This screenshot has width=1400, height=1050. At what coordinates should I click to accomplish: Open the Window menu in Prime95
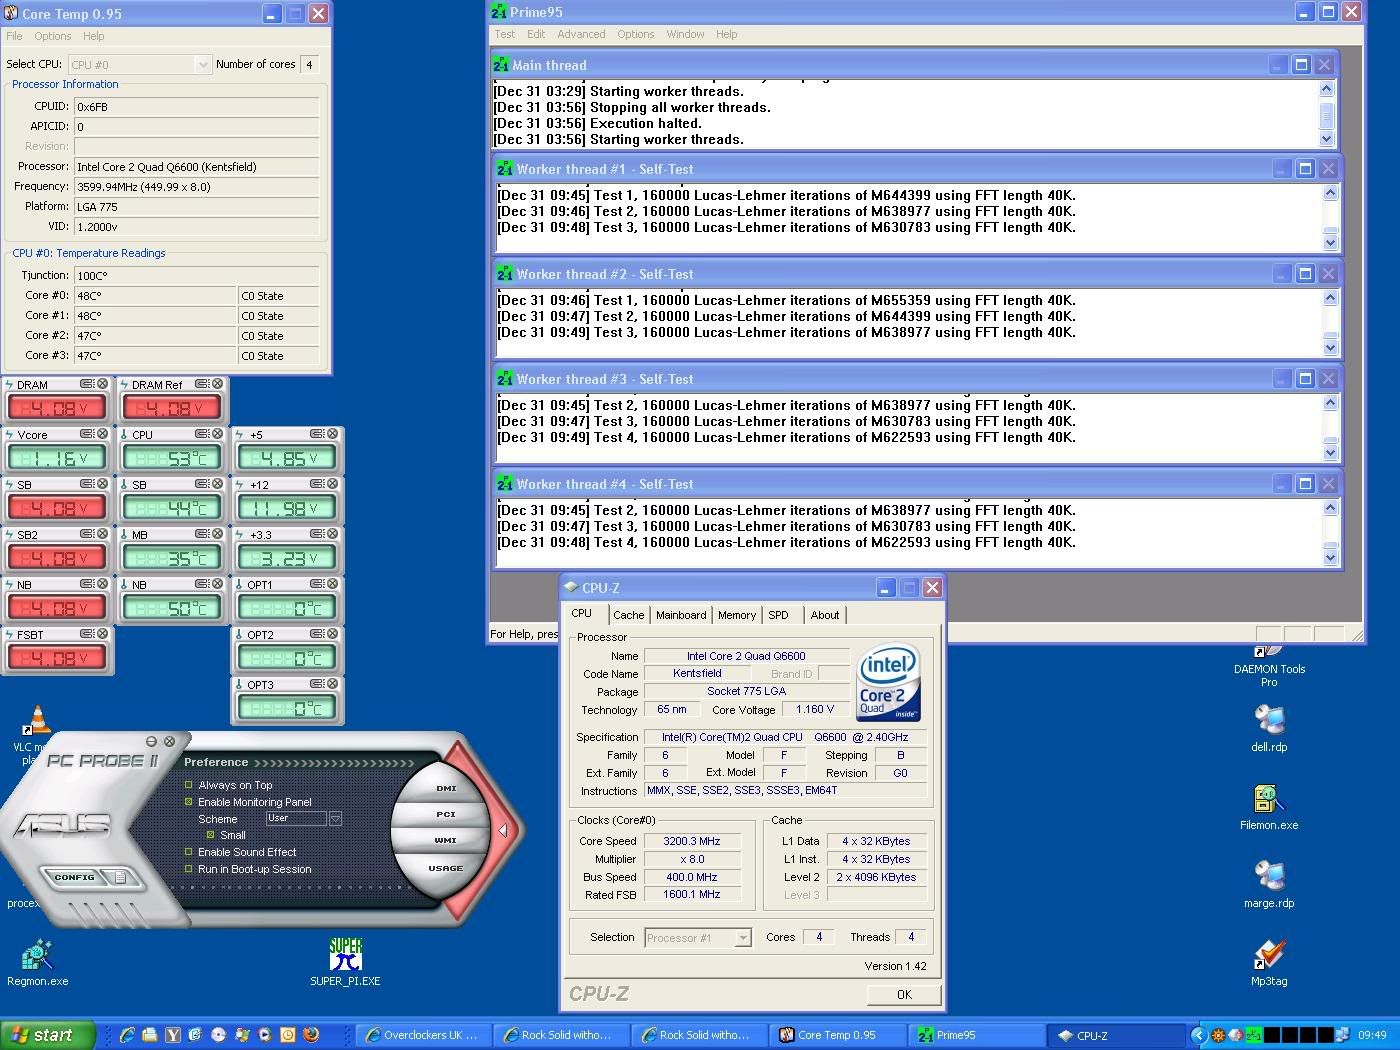(685, 34)
